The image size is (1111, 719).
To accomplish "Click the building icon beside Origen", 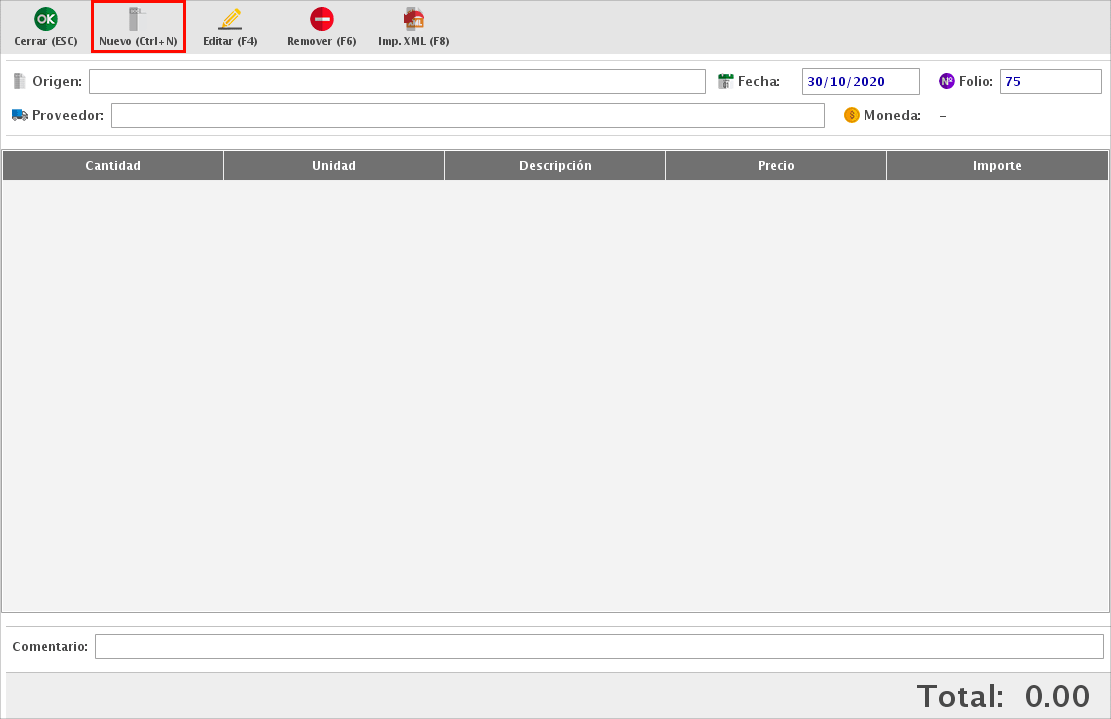I will (20, 81).
